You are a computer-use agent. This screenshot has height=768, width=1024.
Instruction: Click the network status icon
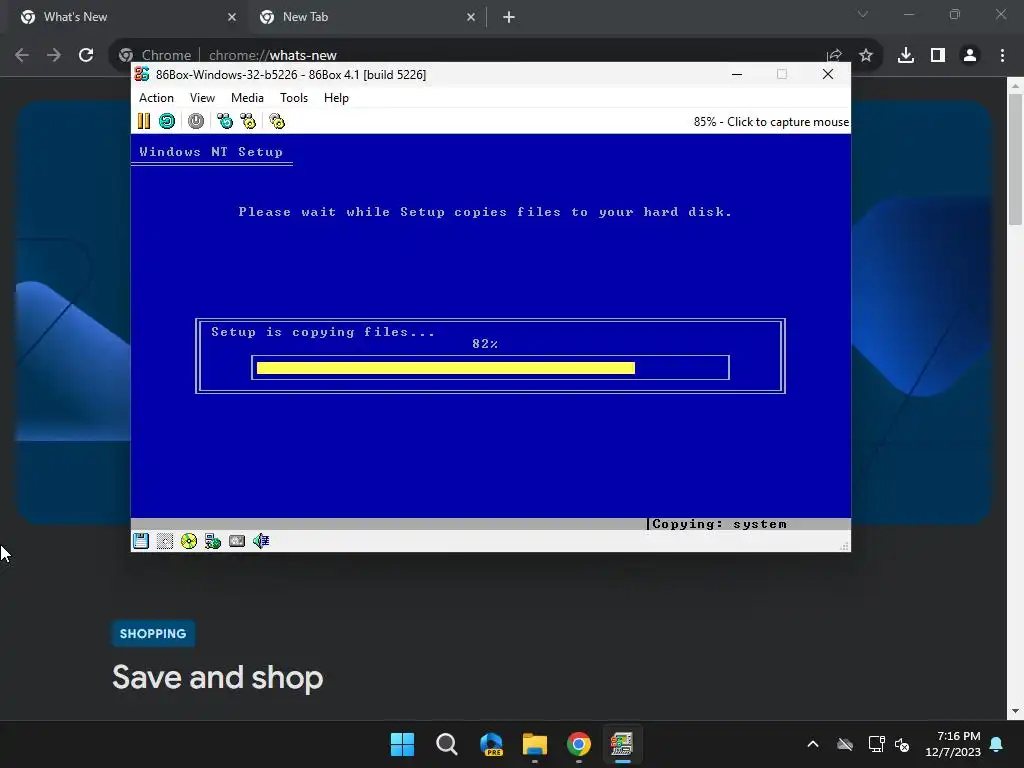pos(213,541)
